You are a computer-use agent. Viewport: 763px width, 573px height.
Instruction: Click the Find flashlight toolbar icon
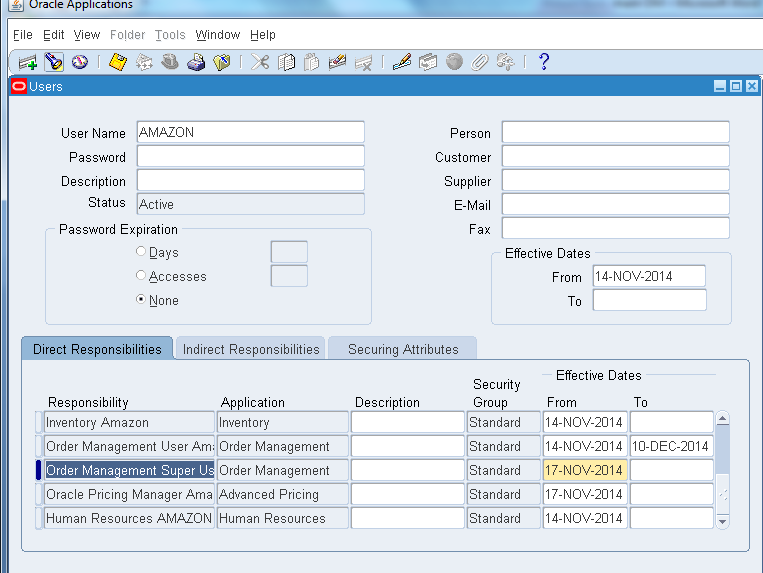(54, 62)
